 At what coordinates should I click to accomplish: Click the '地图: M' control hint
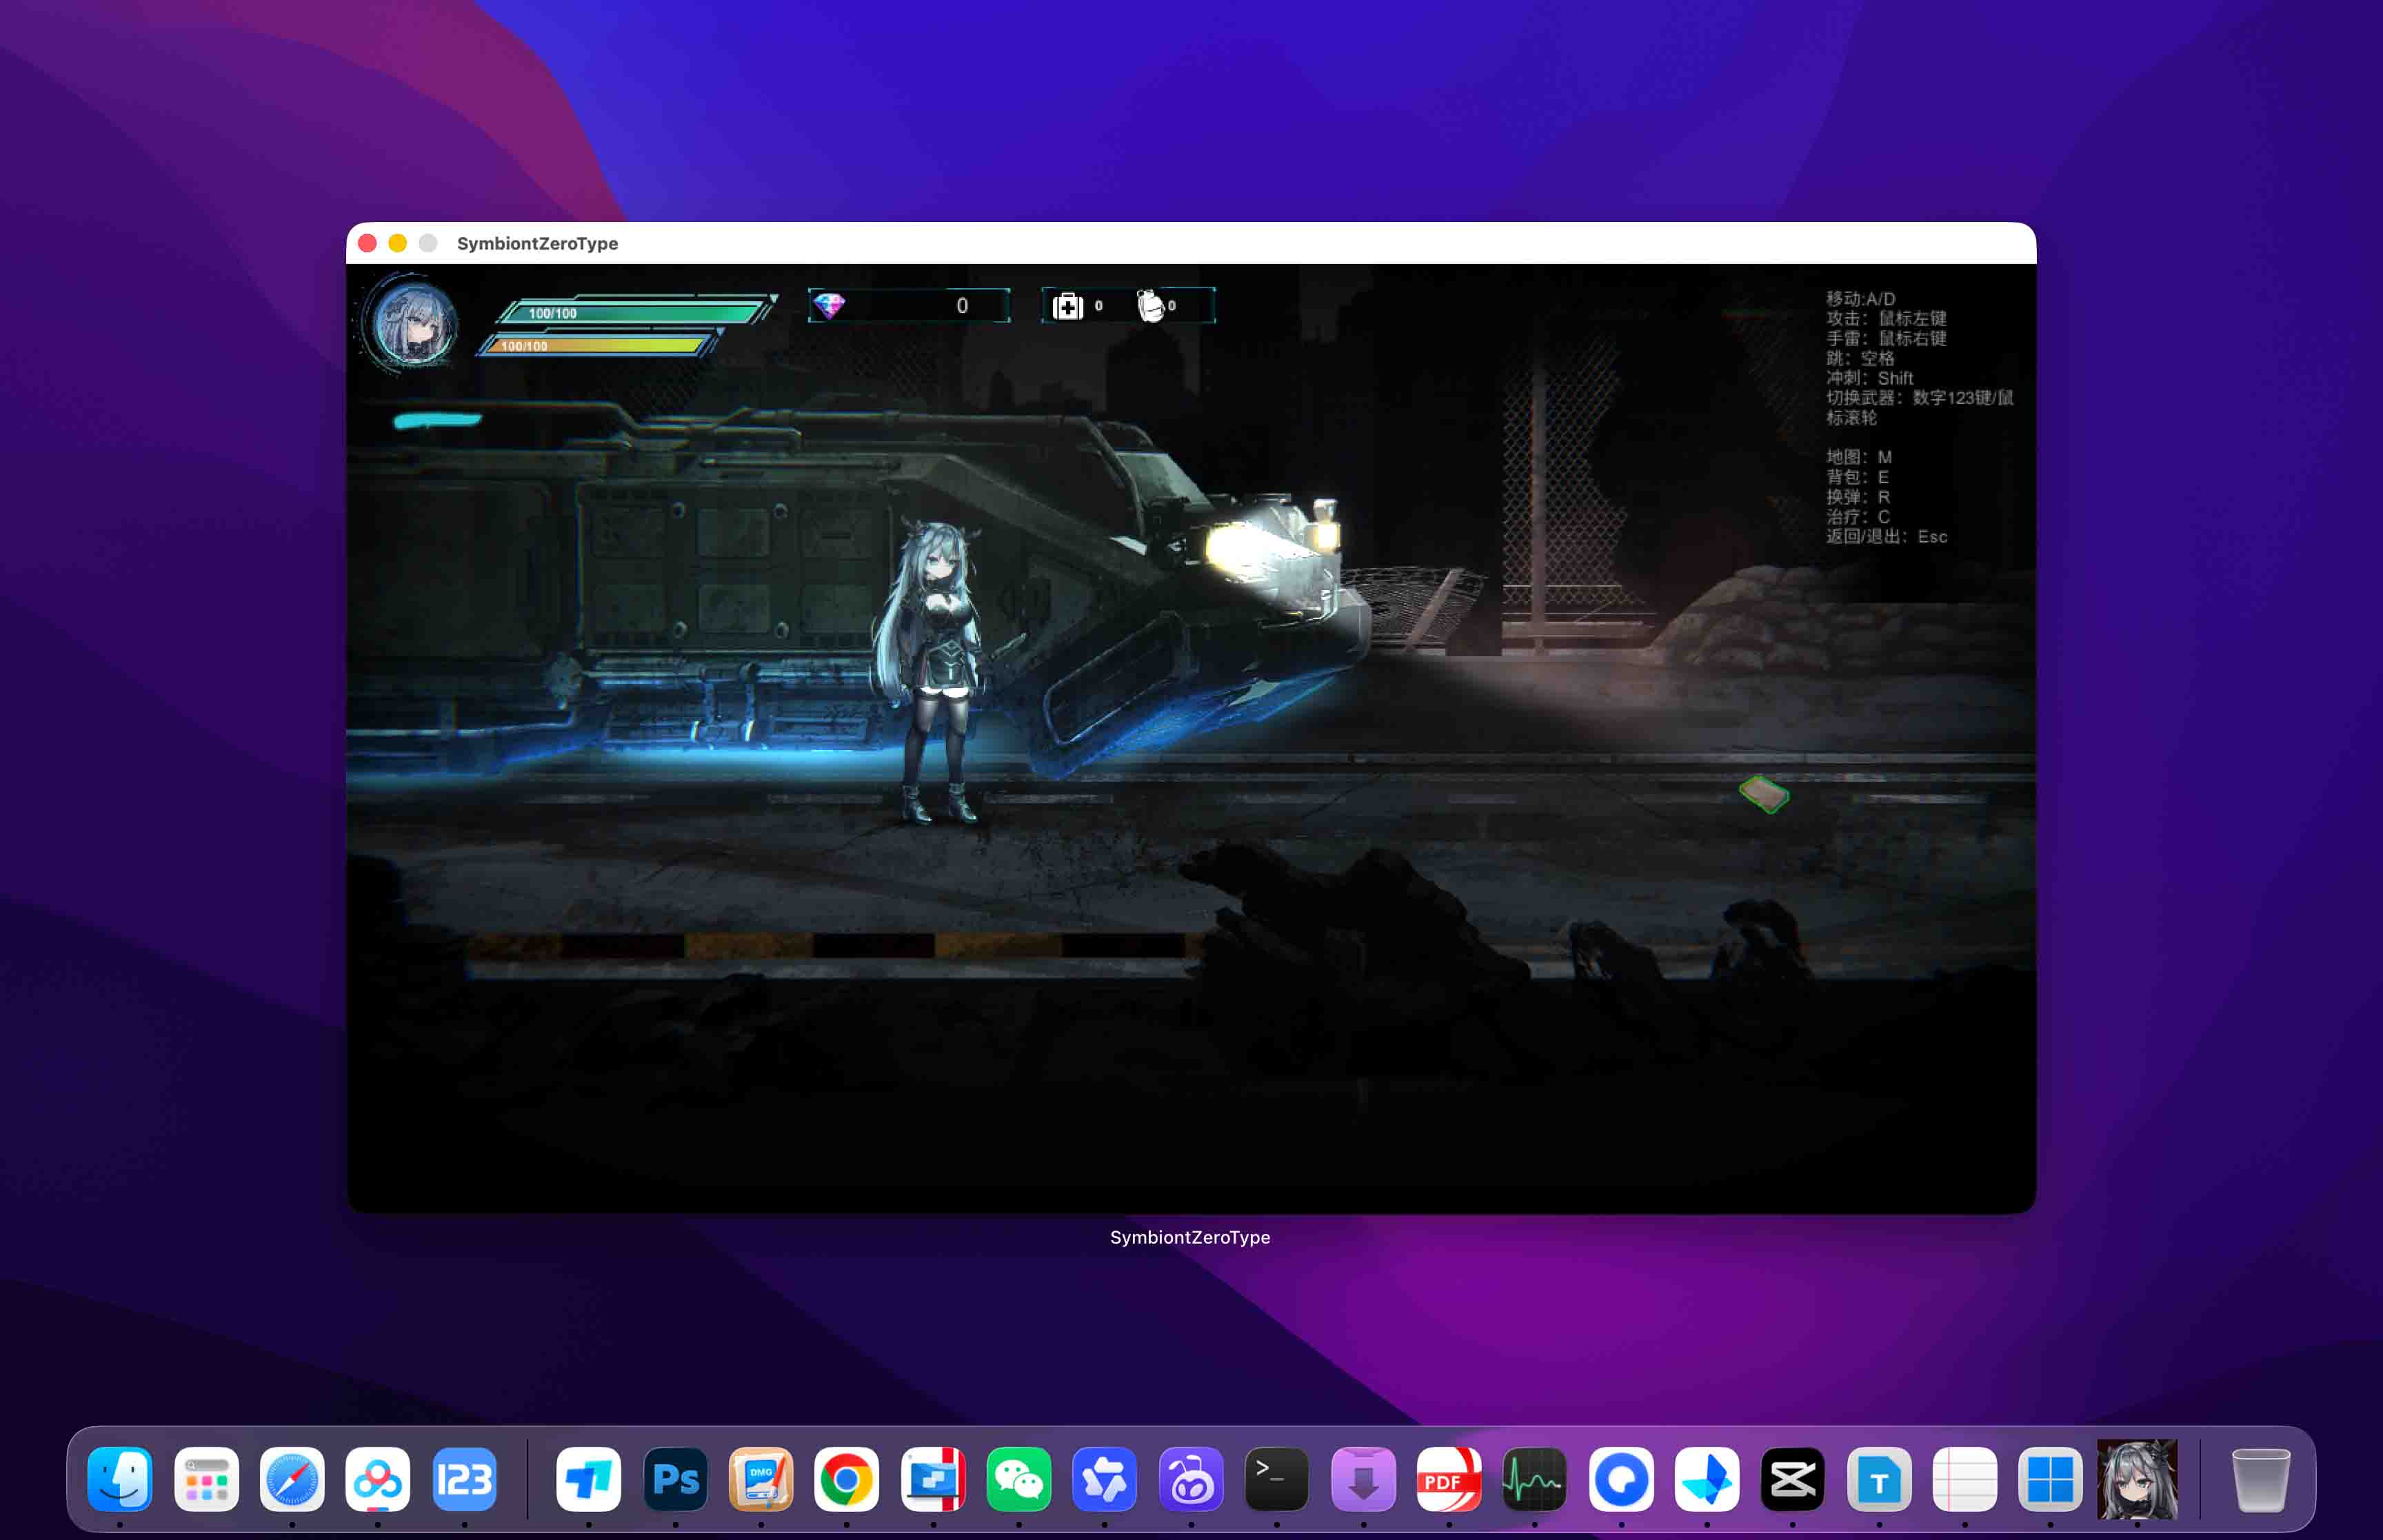click(1859, 457)
